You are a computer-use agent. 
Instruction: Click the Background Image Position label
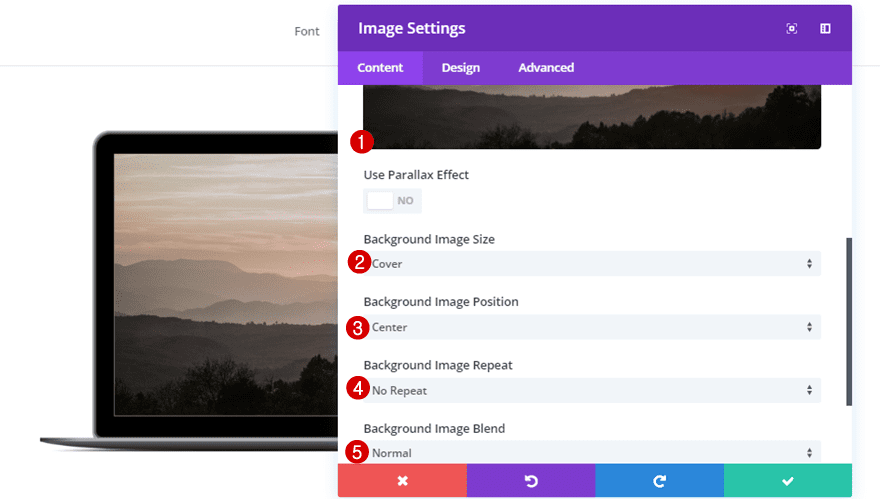click(x=441, y=301)
